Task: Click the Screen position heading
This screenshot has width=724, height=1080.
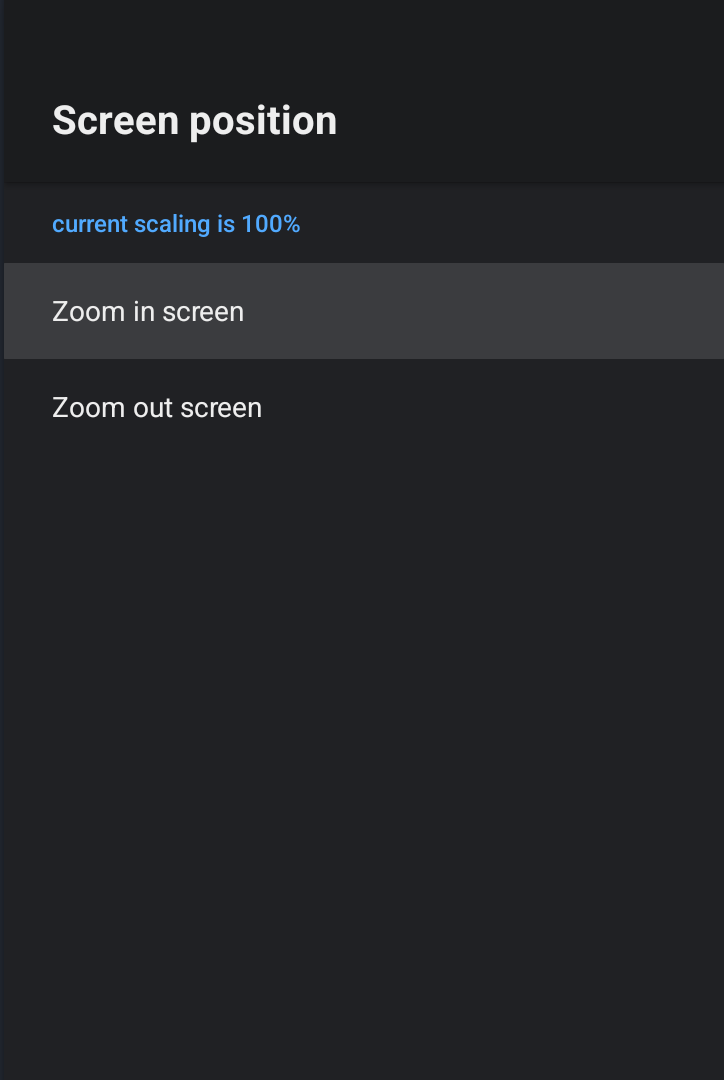Action: pos(194,121)
